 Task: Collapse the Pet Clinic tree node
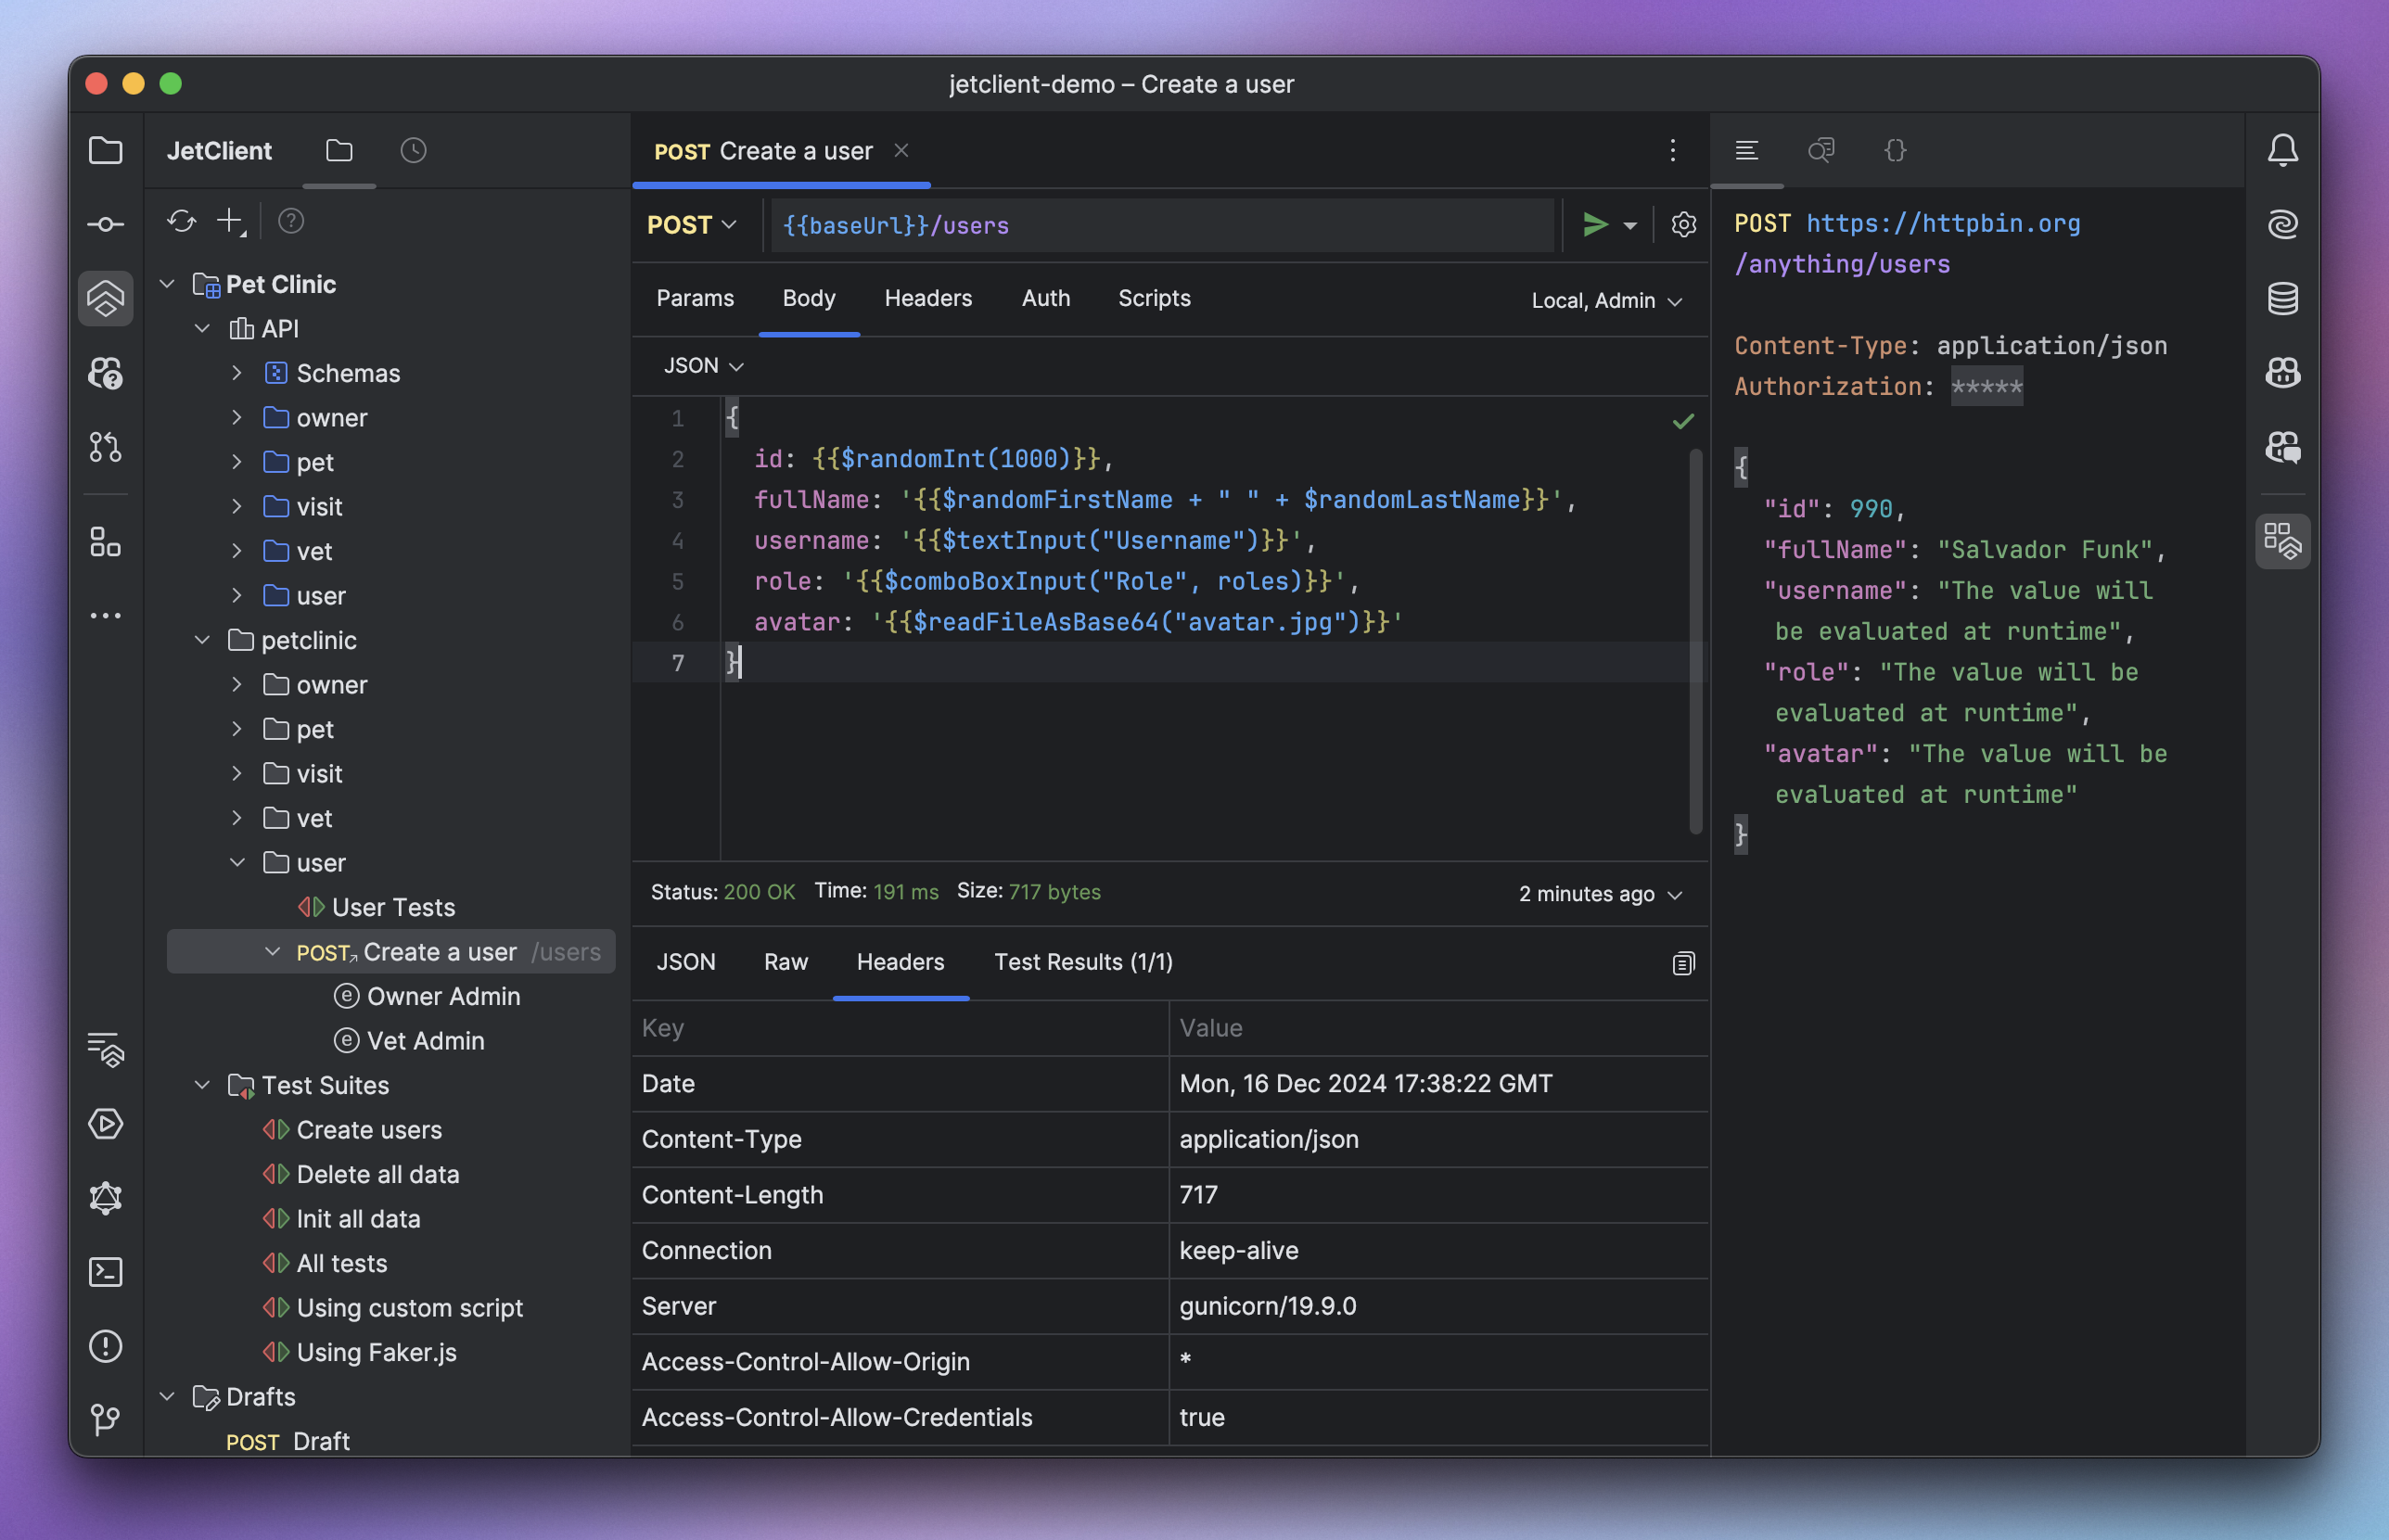[x=168, y=285]
